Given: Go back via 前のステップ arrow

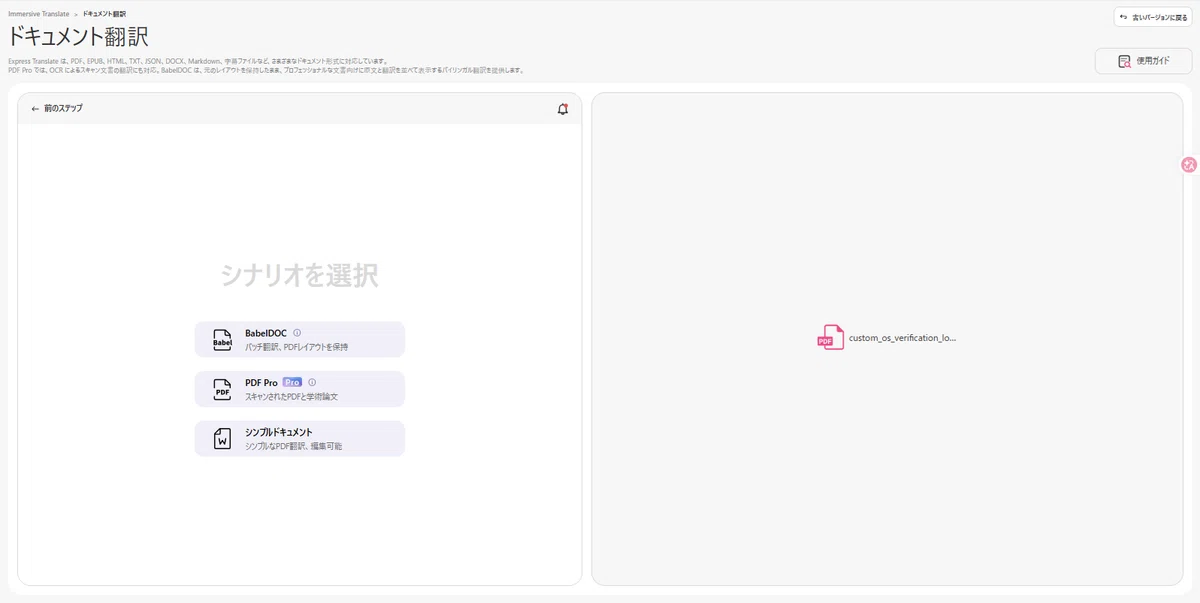Looking at the screenshot, I should (x=57, y=108).
